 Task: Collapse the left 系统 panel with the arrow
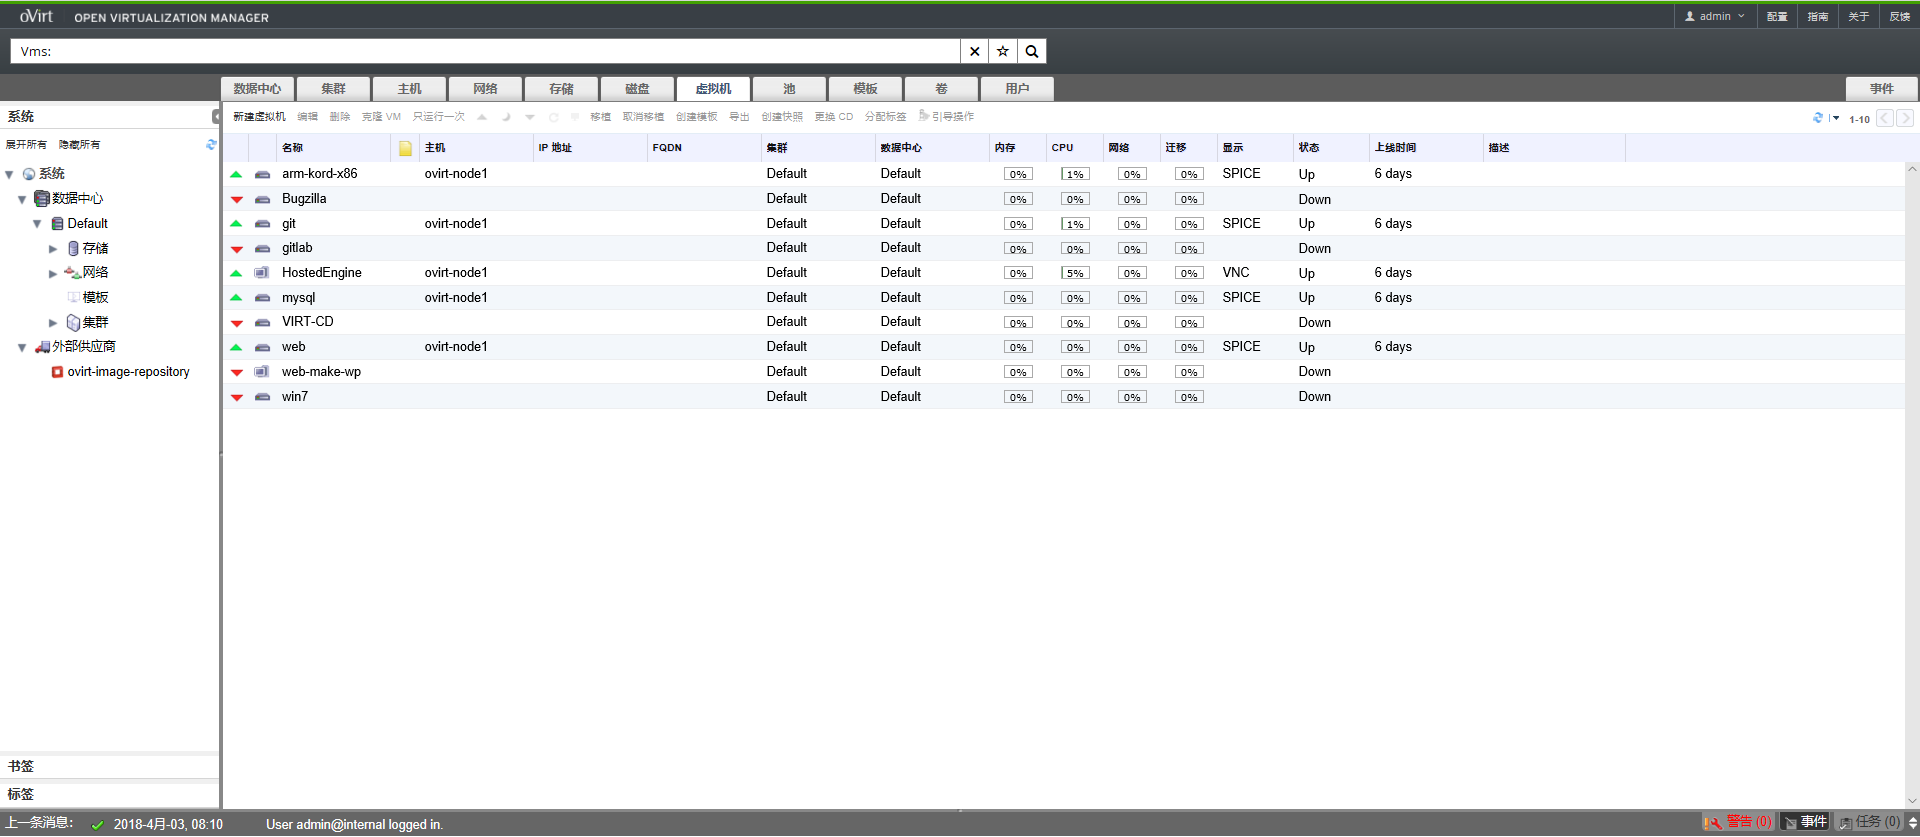216,117
